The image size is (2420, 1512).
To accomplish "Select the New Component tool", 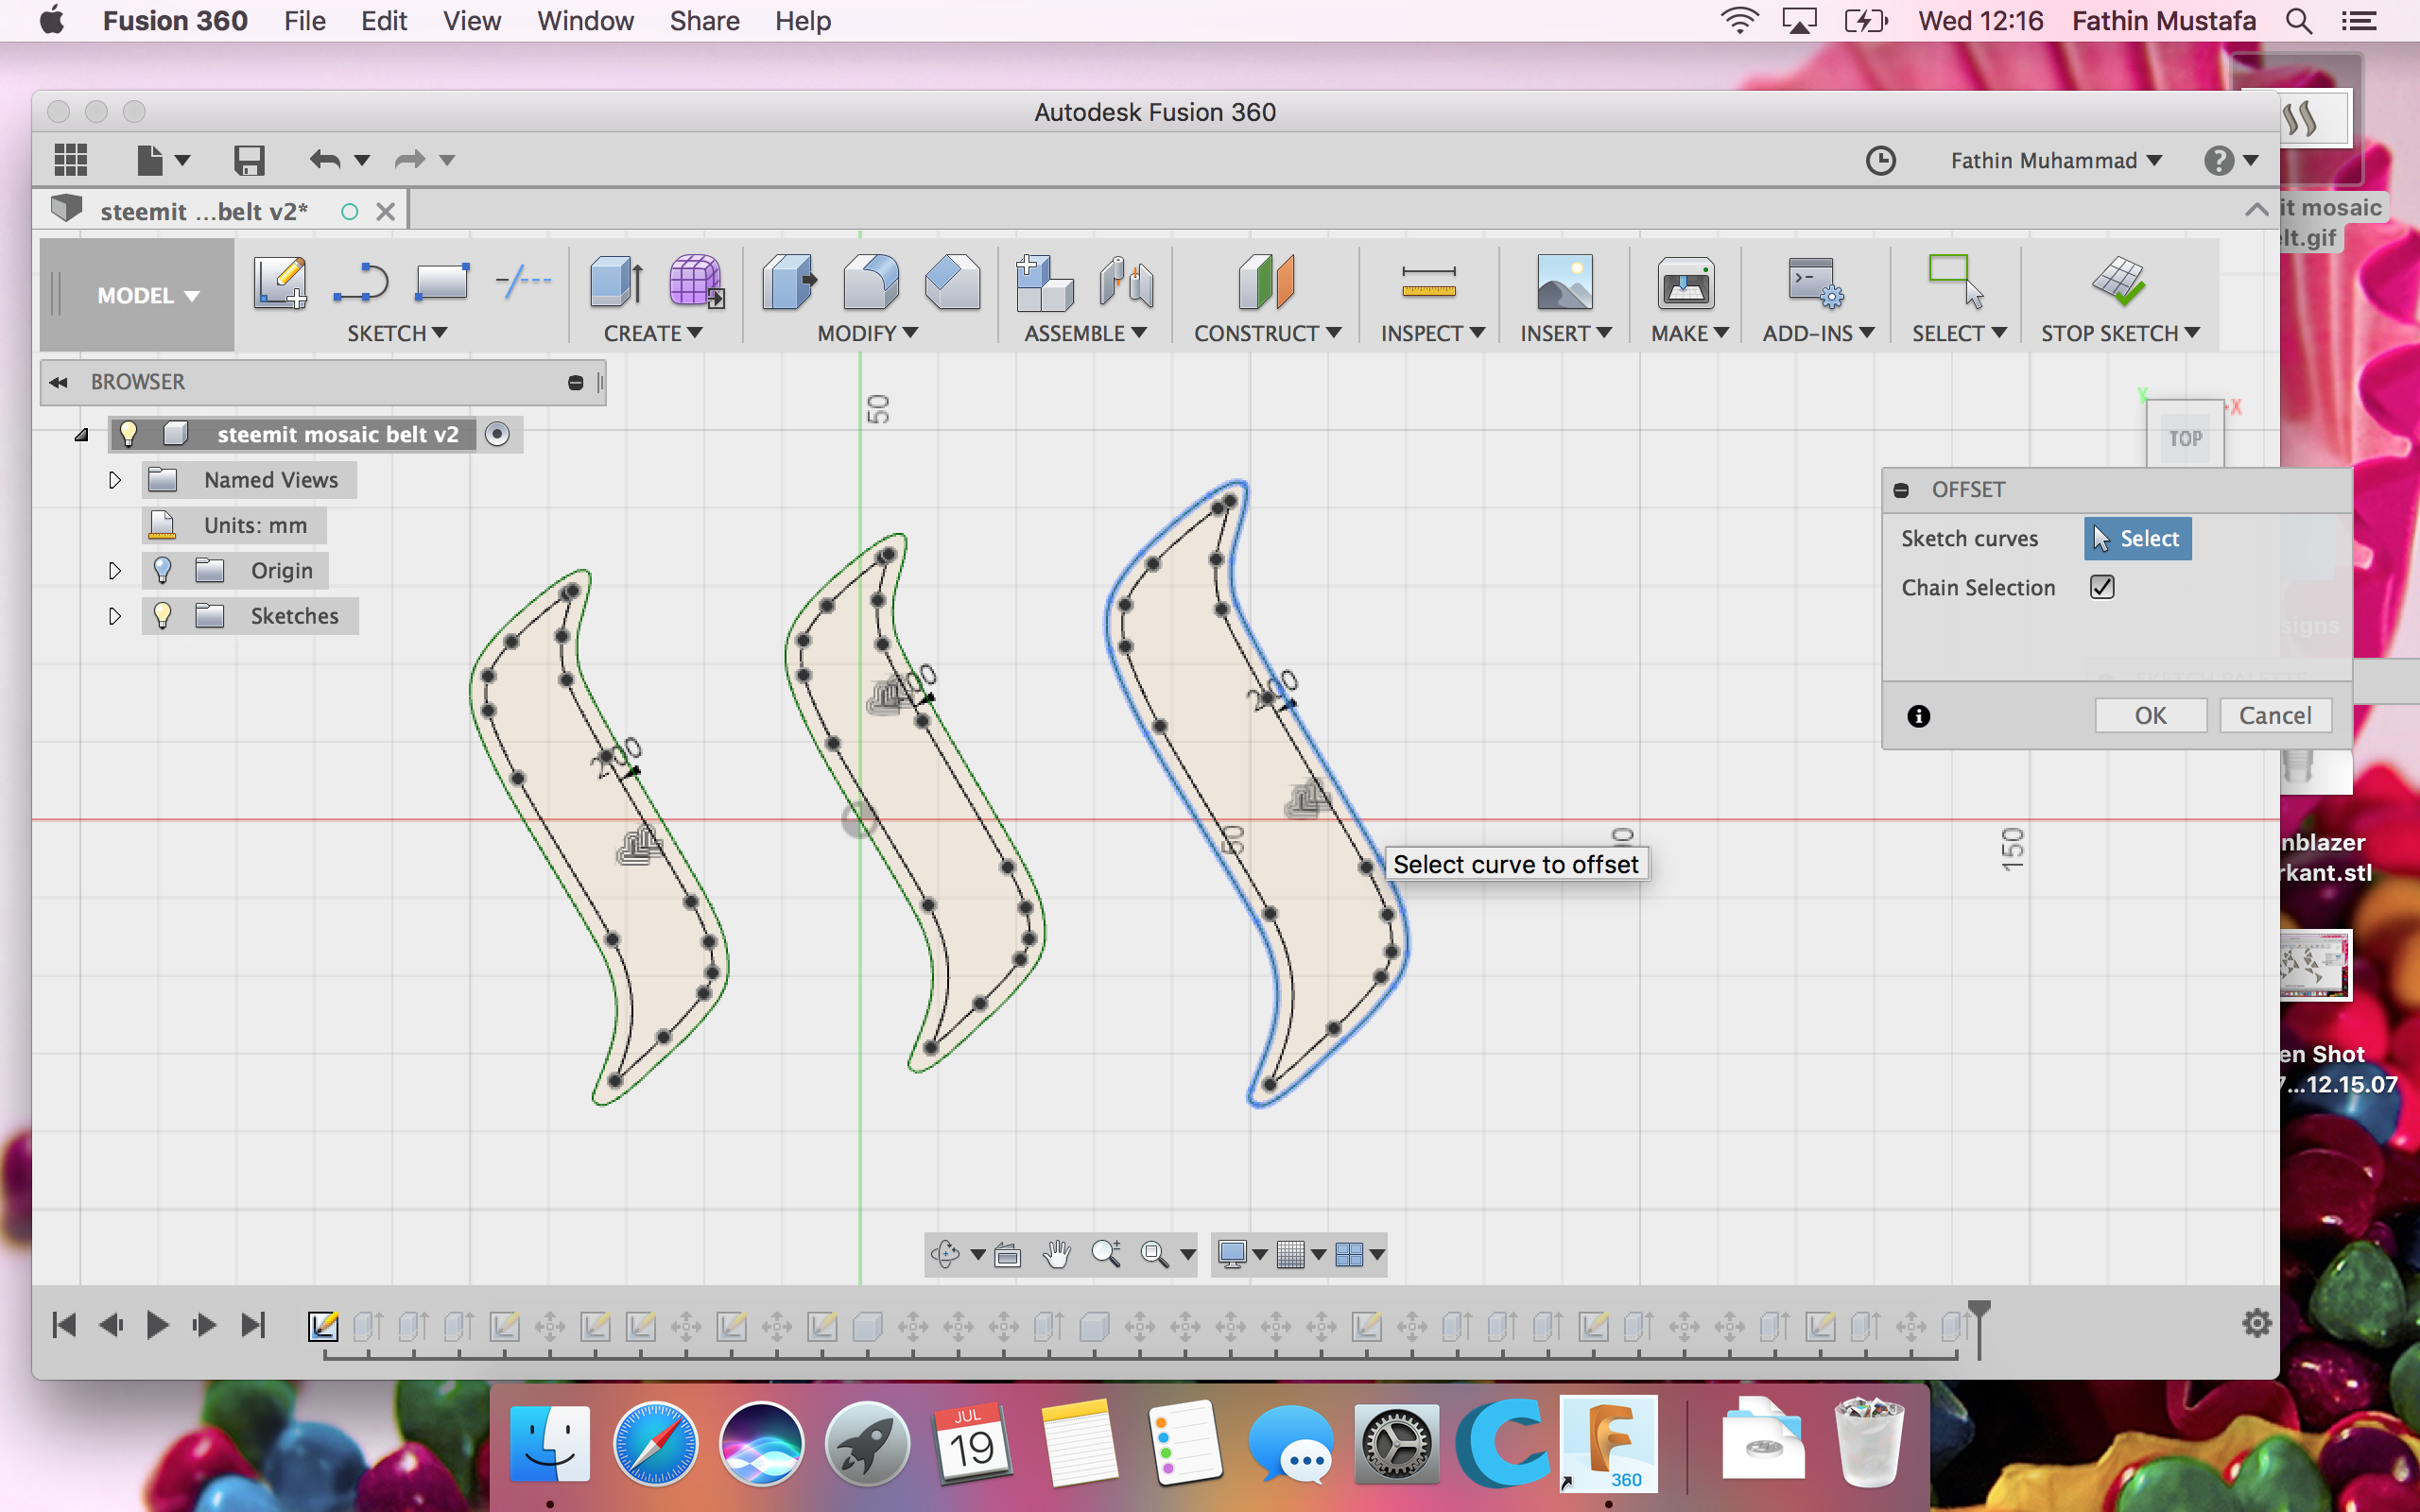I will pyautogui.click(x=1044, y=282).
